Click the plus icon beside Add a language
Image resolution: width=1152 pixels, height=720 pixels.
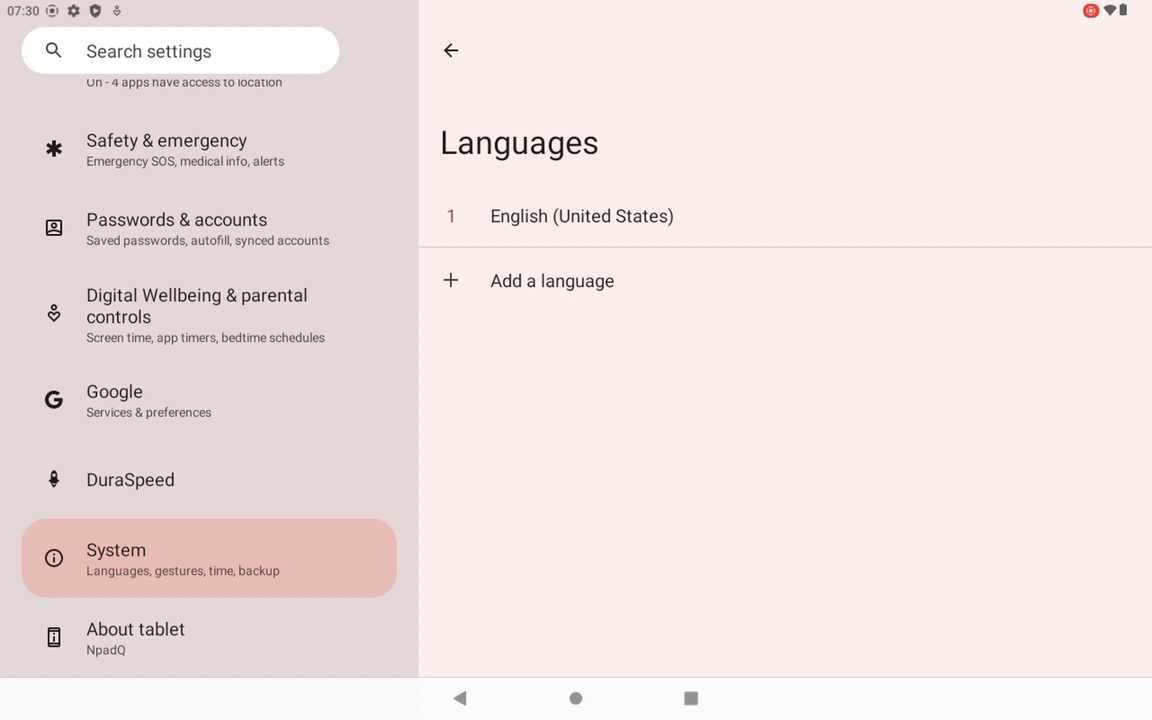pos(450,280)
